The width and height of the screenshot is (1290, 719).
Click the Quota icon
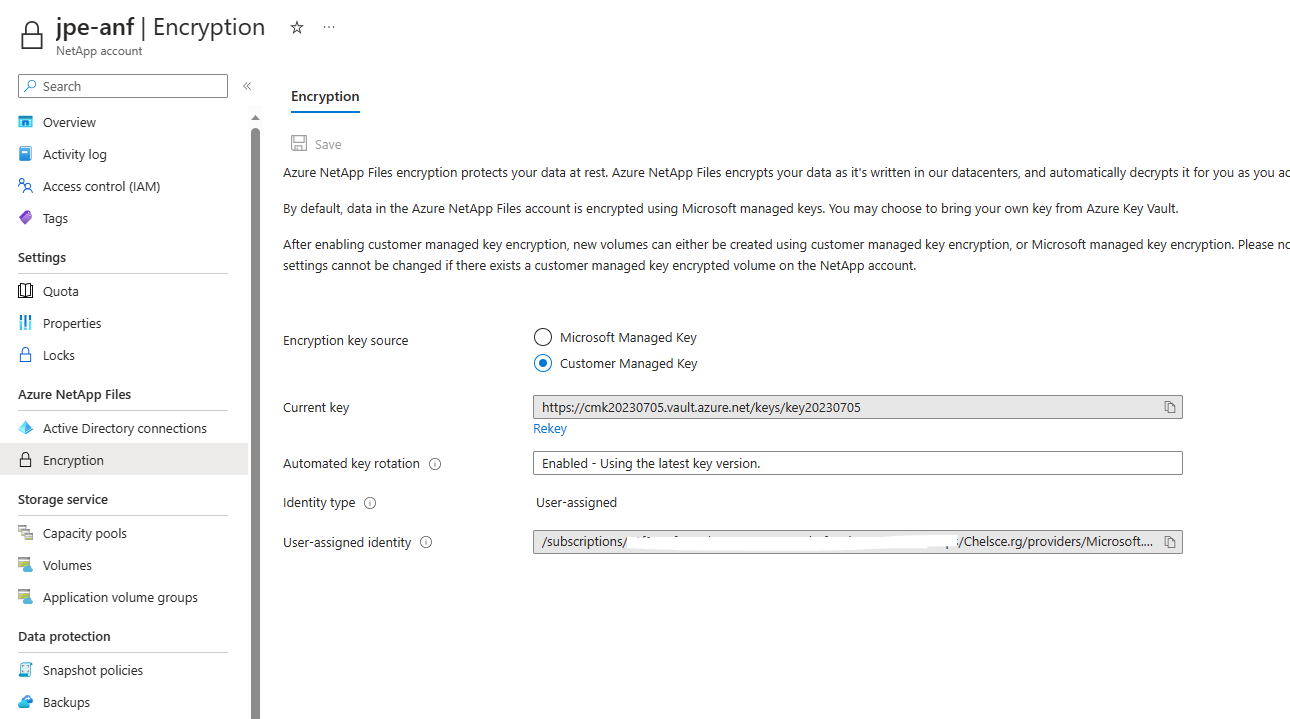pyautogui.click(x=26, y=291)
